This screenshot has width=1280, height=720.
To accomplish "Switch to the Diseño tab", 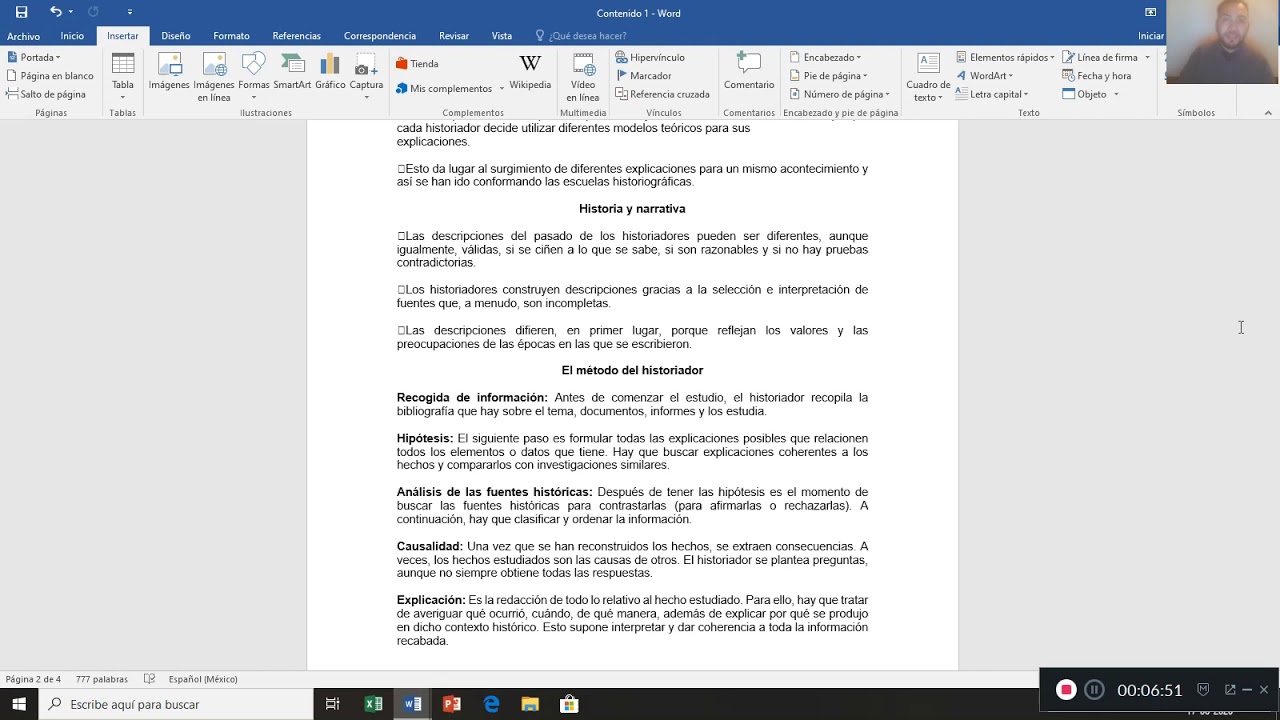I will click(x=175, y=36).
